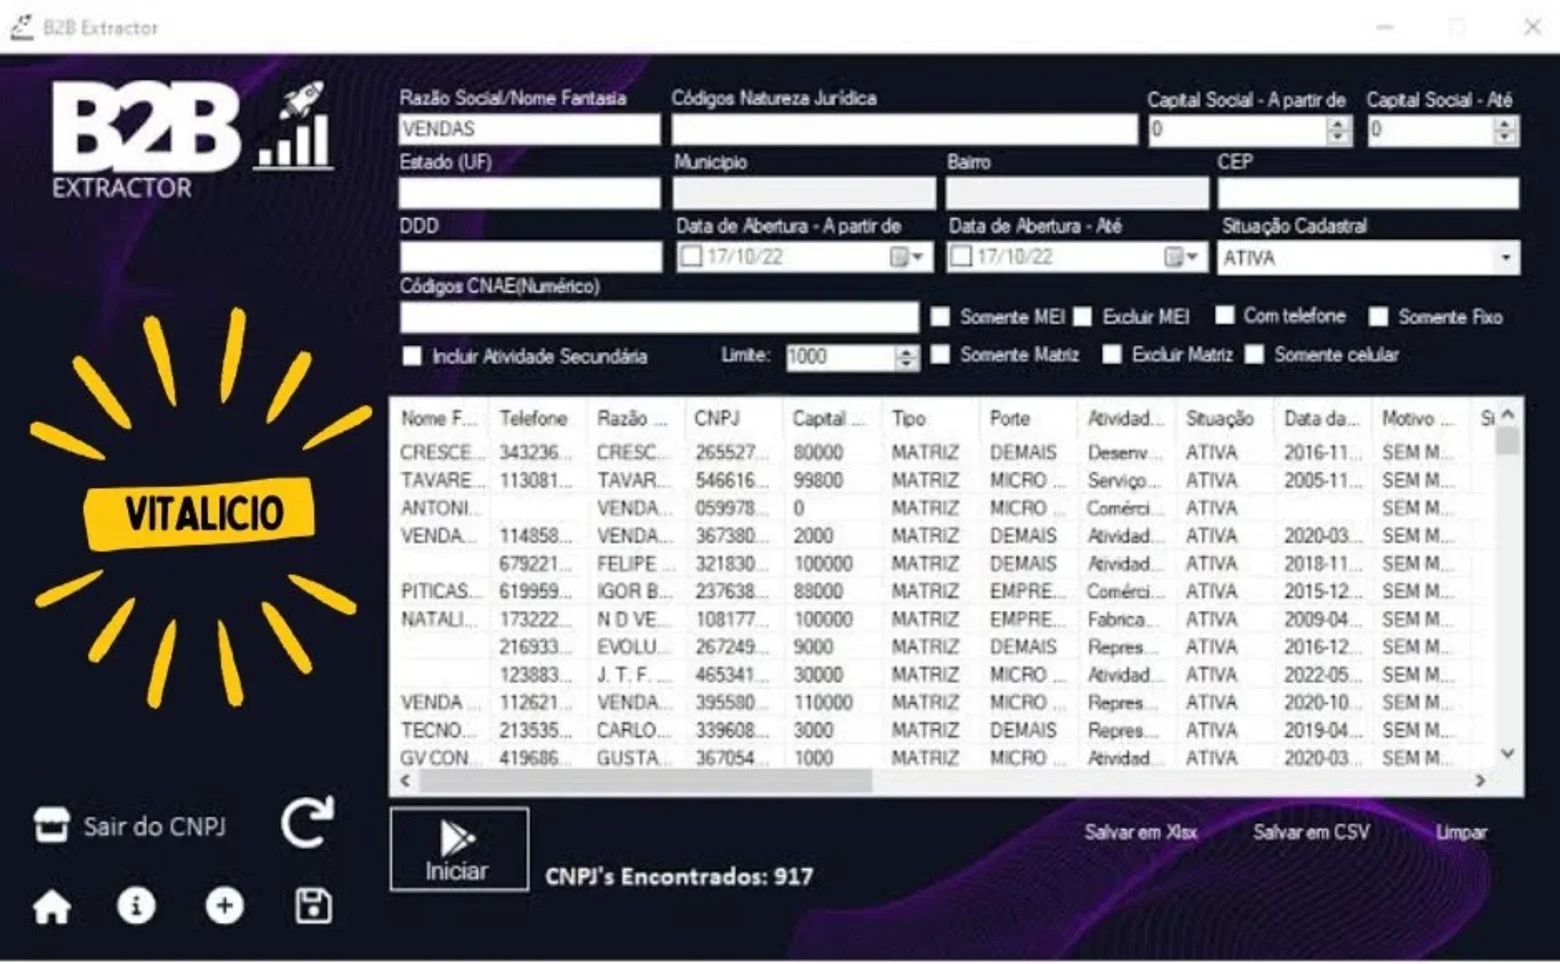Select the TECNO... table row
The image size is (1560, 964).
(945, 731)
